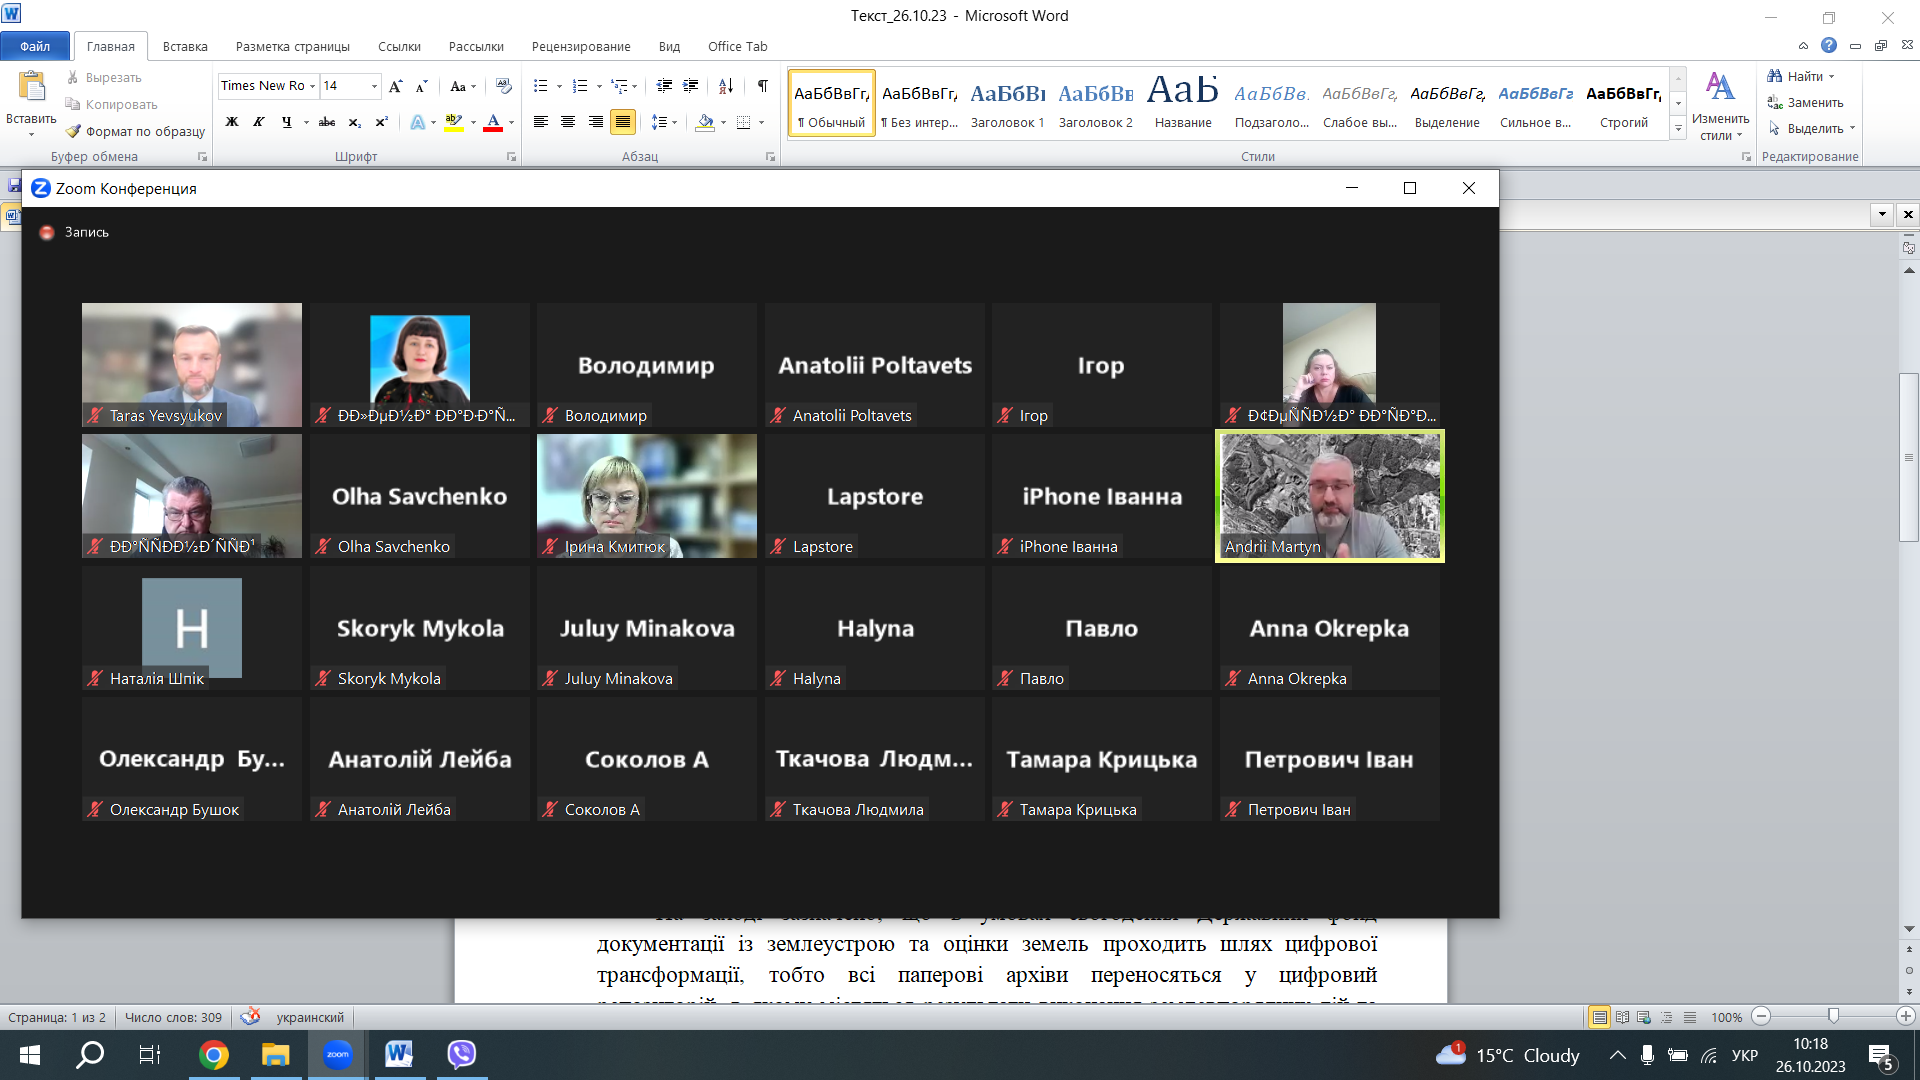Click the bulleted list icon
This screenshot has height=1080, width=1920.
tap(541, 86)
